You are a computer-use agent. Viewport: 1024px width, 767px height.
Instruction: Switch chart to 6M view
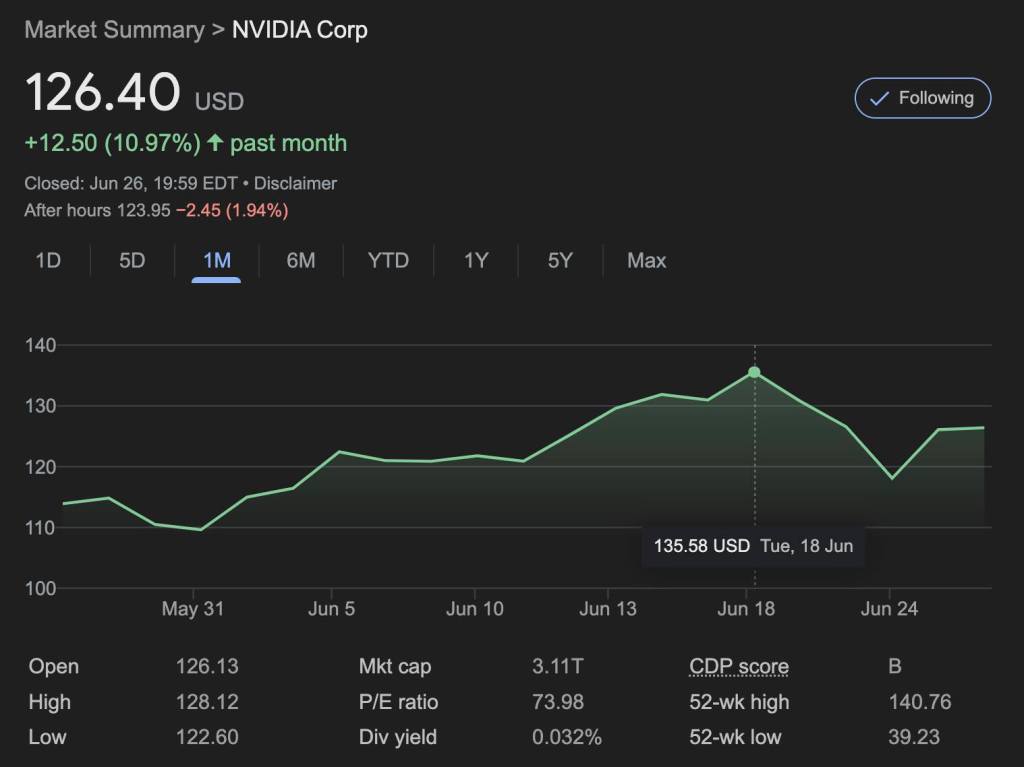tap(300, 261)
